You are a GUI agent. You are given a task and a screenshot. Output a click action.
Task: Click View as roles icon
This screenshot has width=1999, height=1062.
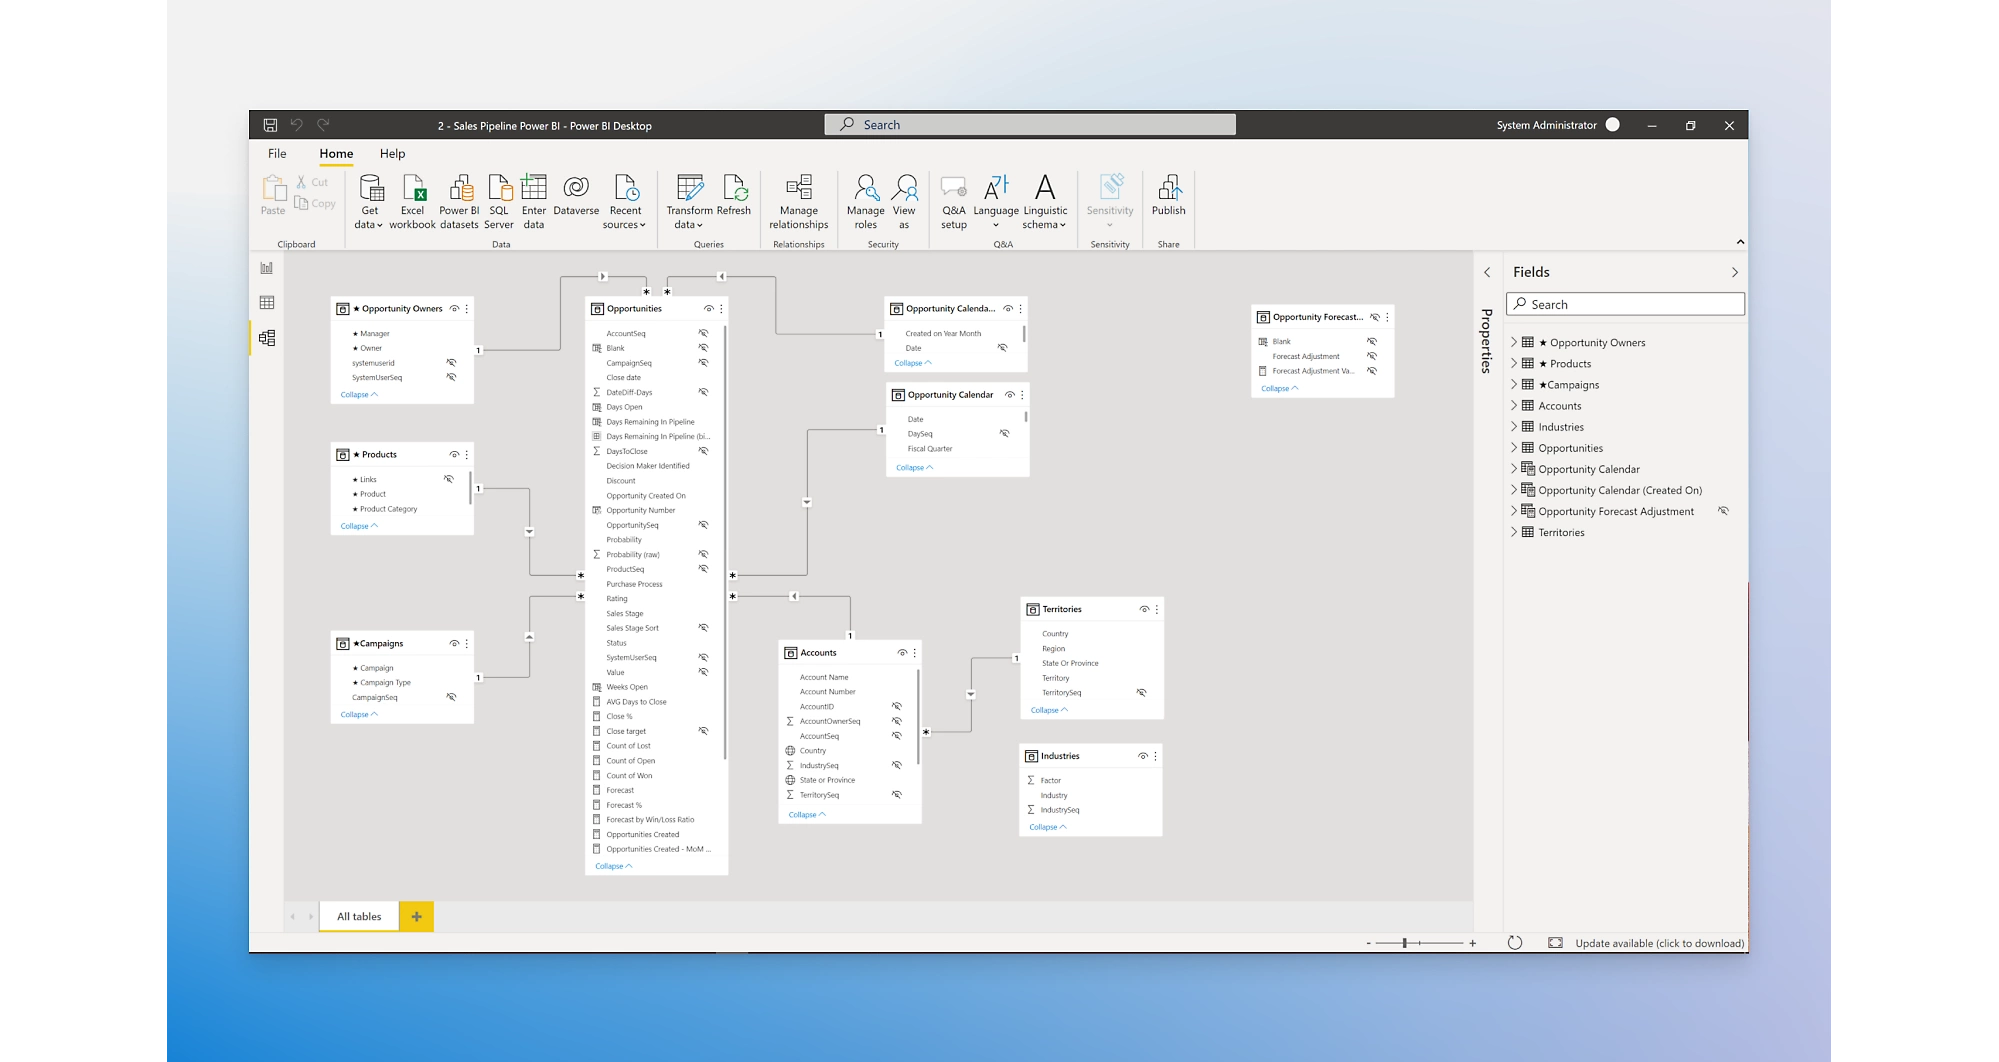[904, 188]
